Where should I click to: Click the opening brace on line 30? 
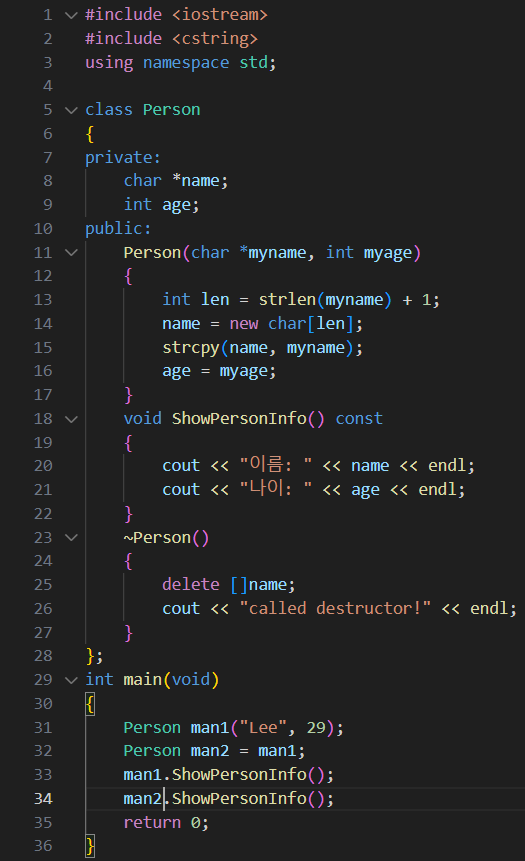coord(90,704)
